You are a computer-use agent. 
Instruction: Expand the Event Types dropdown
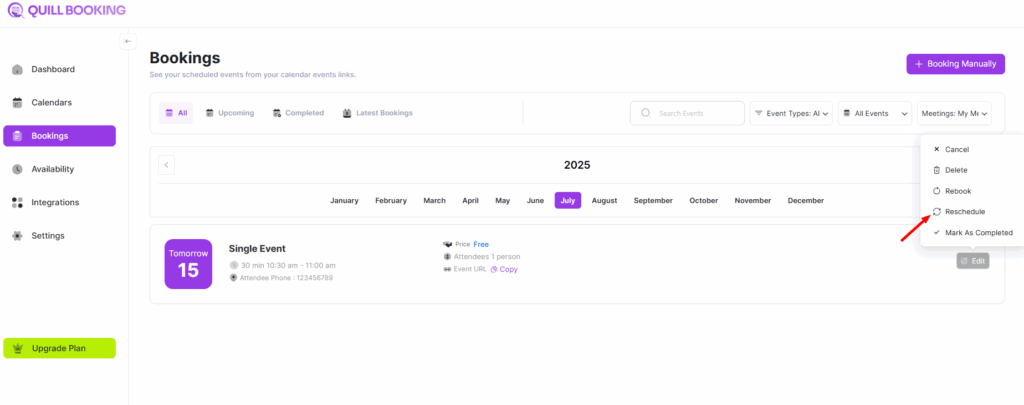click(790, 114)
